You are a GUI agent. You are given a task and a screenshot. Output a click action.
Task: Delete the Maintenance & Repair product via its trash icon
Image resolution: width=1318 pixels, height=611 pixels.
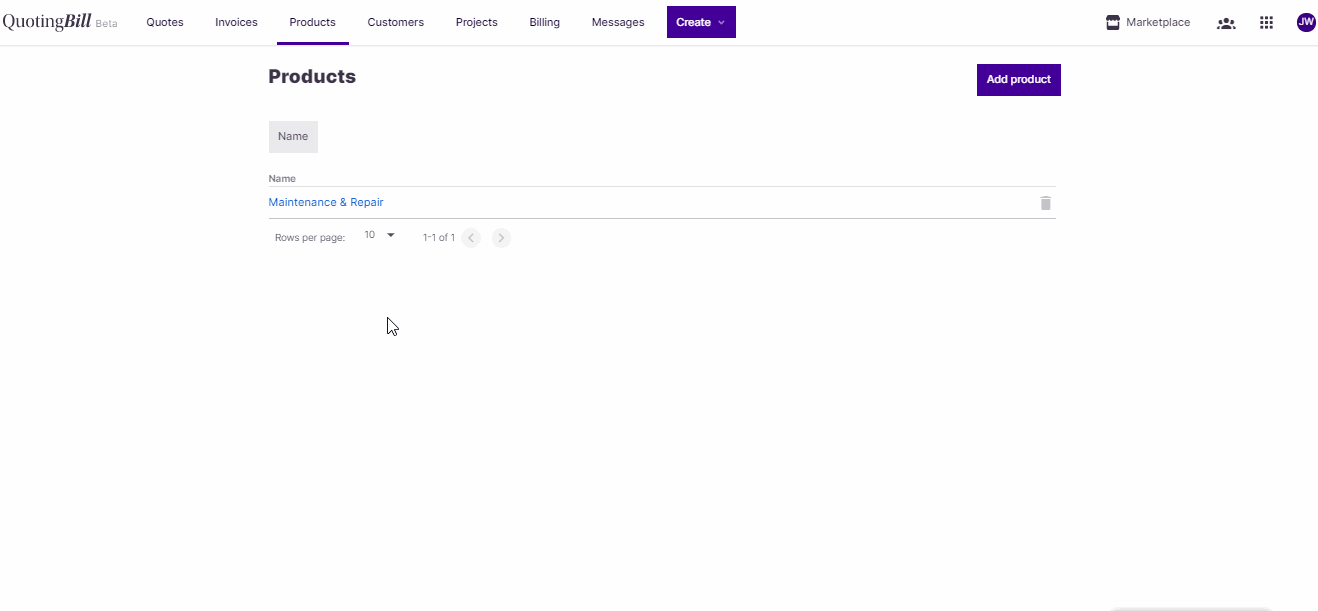[1045, 203]
